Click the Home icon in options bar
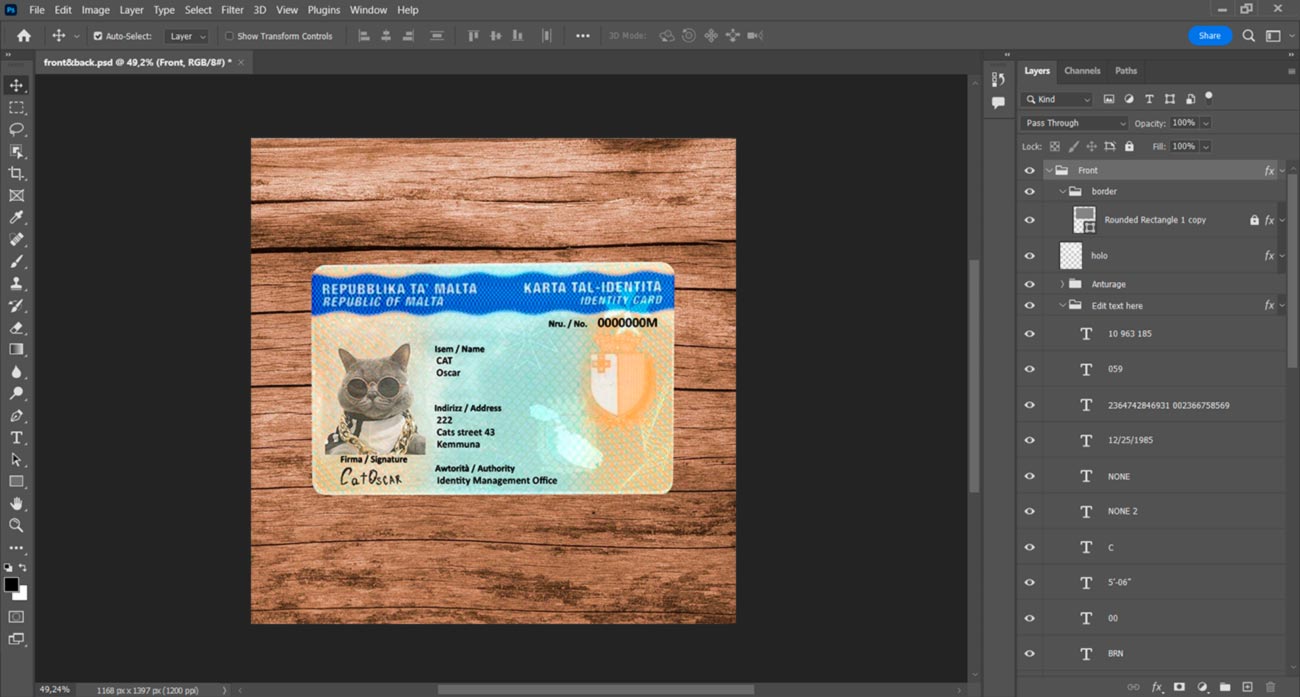The image size is (1300, 697). pos(23,36)
